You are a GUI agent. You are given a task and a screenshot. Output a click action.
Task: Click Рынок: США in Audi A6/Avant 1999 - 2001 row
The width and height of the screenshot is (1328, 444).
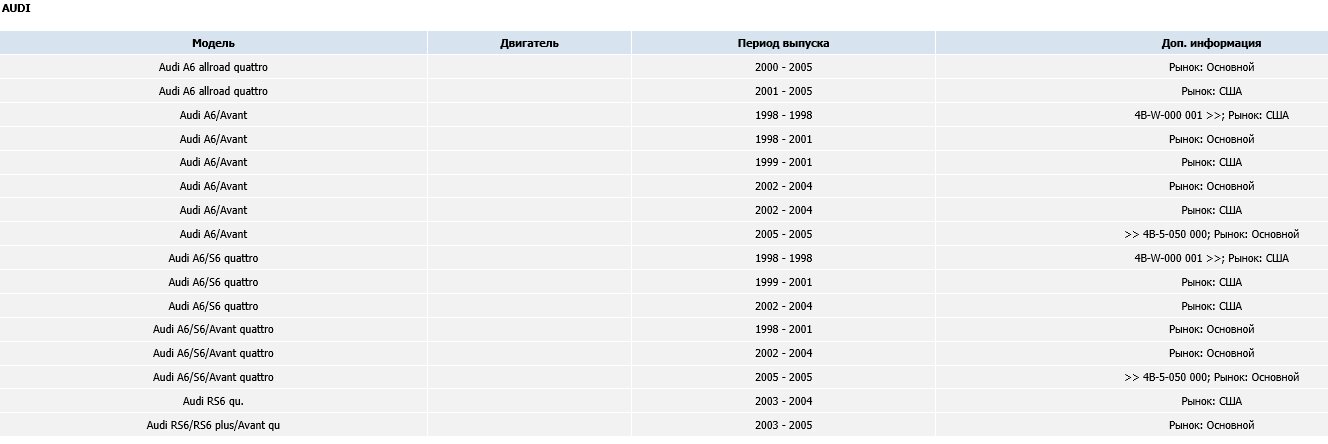click(1211, 162)
